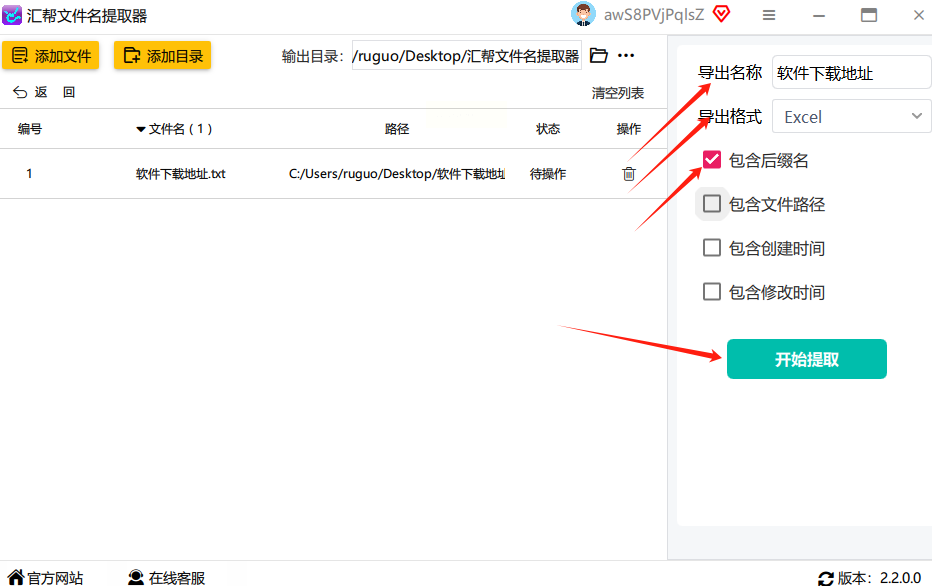Click the 导出名称 text field
This screenshot has width=932, height=586.
click(x=852, y=73)
